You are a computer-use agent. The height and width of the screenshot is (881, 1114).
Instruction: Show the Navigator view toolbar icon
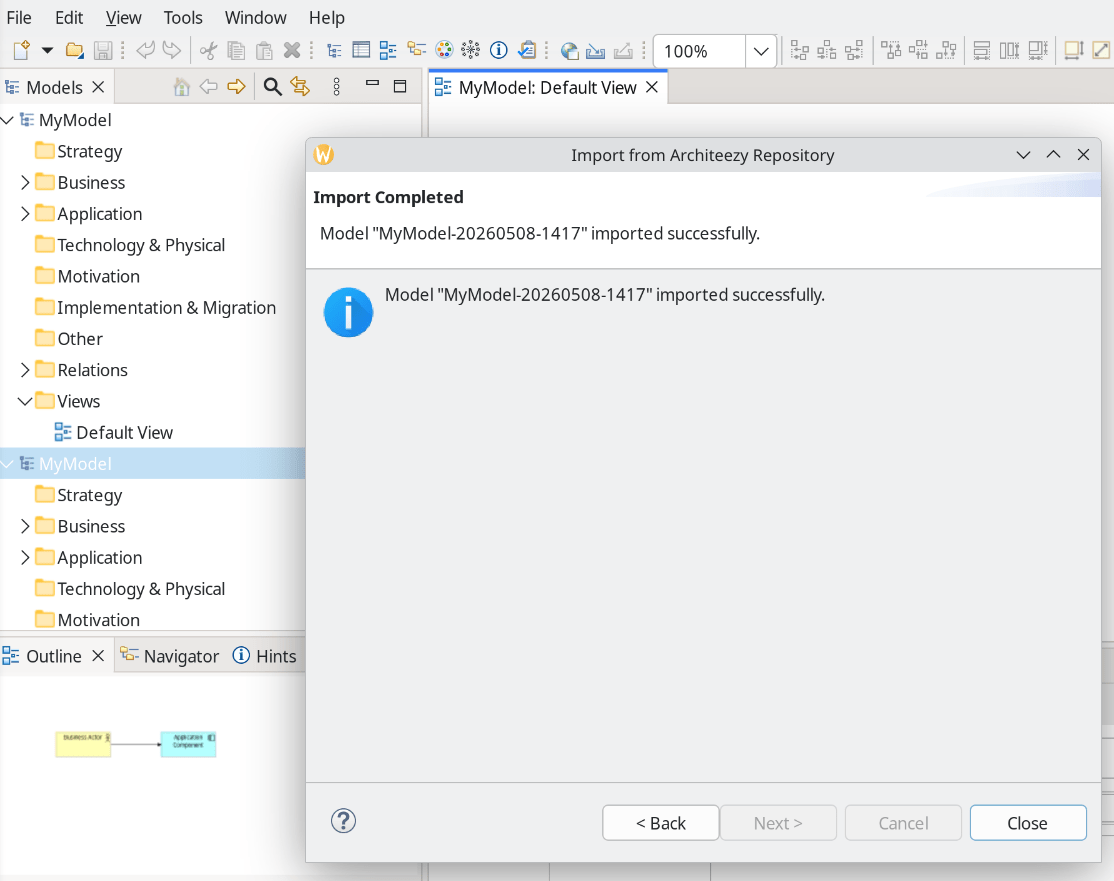point(416,49)
